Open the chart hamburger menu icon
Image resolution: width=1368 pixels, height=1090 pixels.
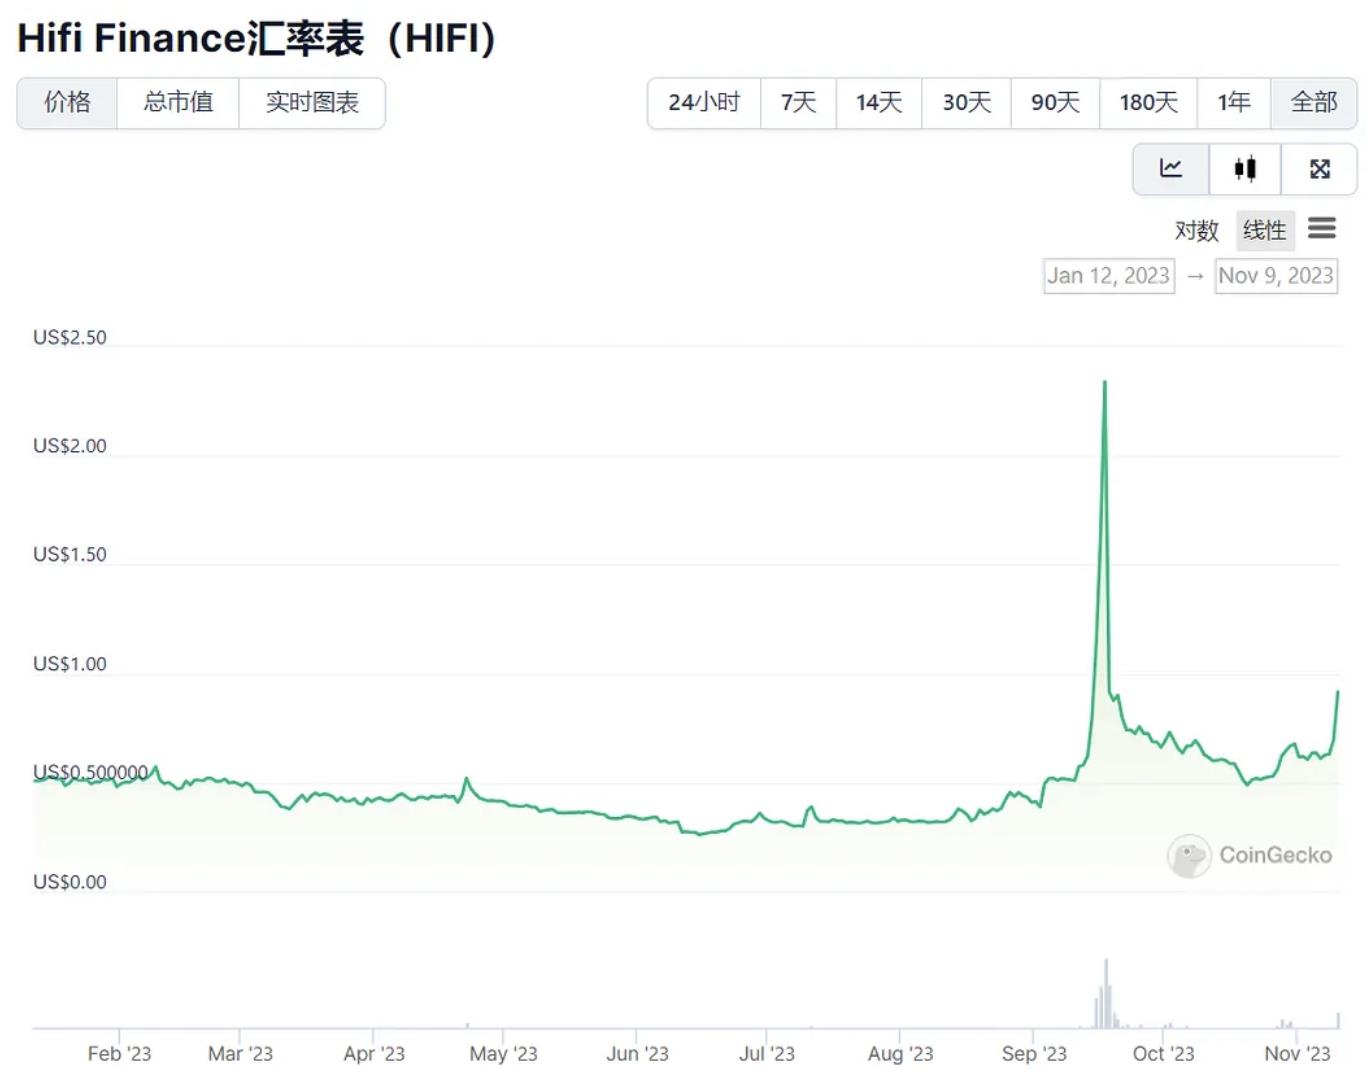point(1322,229)
